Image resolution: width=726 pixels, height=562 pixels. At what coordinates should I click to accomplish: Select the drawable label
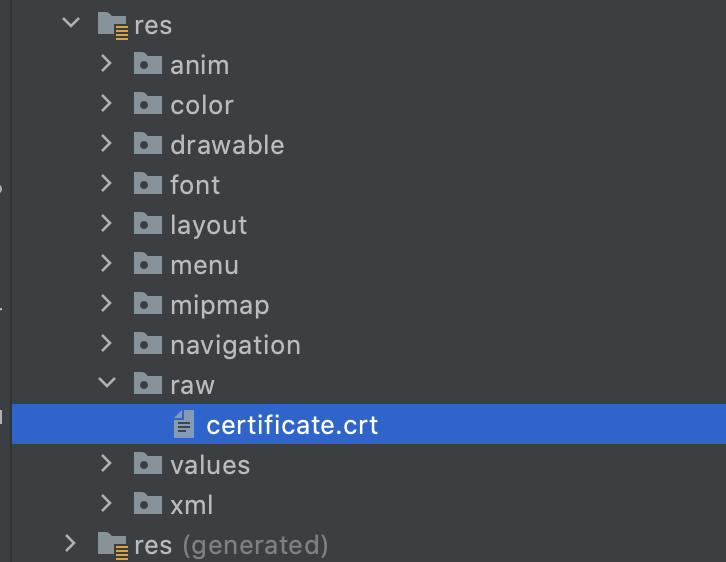[227, 145]
